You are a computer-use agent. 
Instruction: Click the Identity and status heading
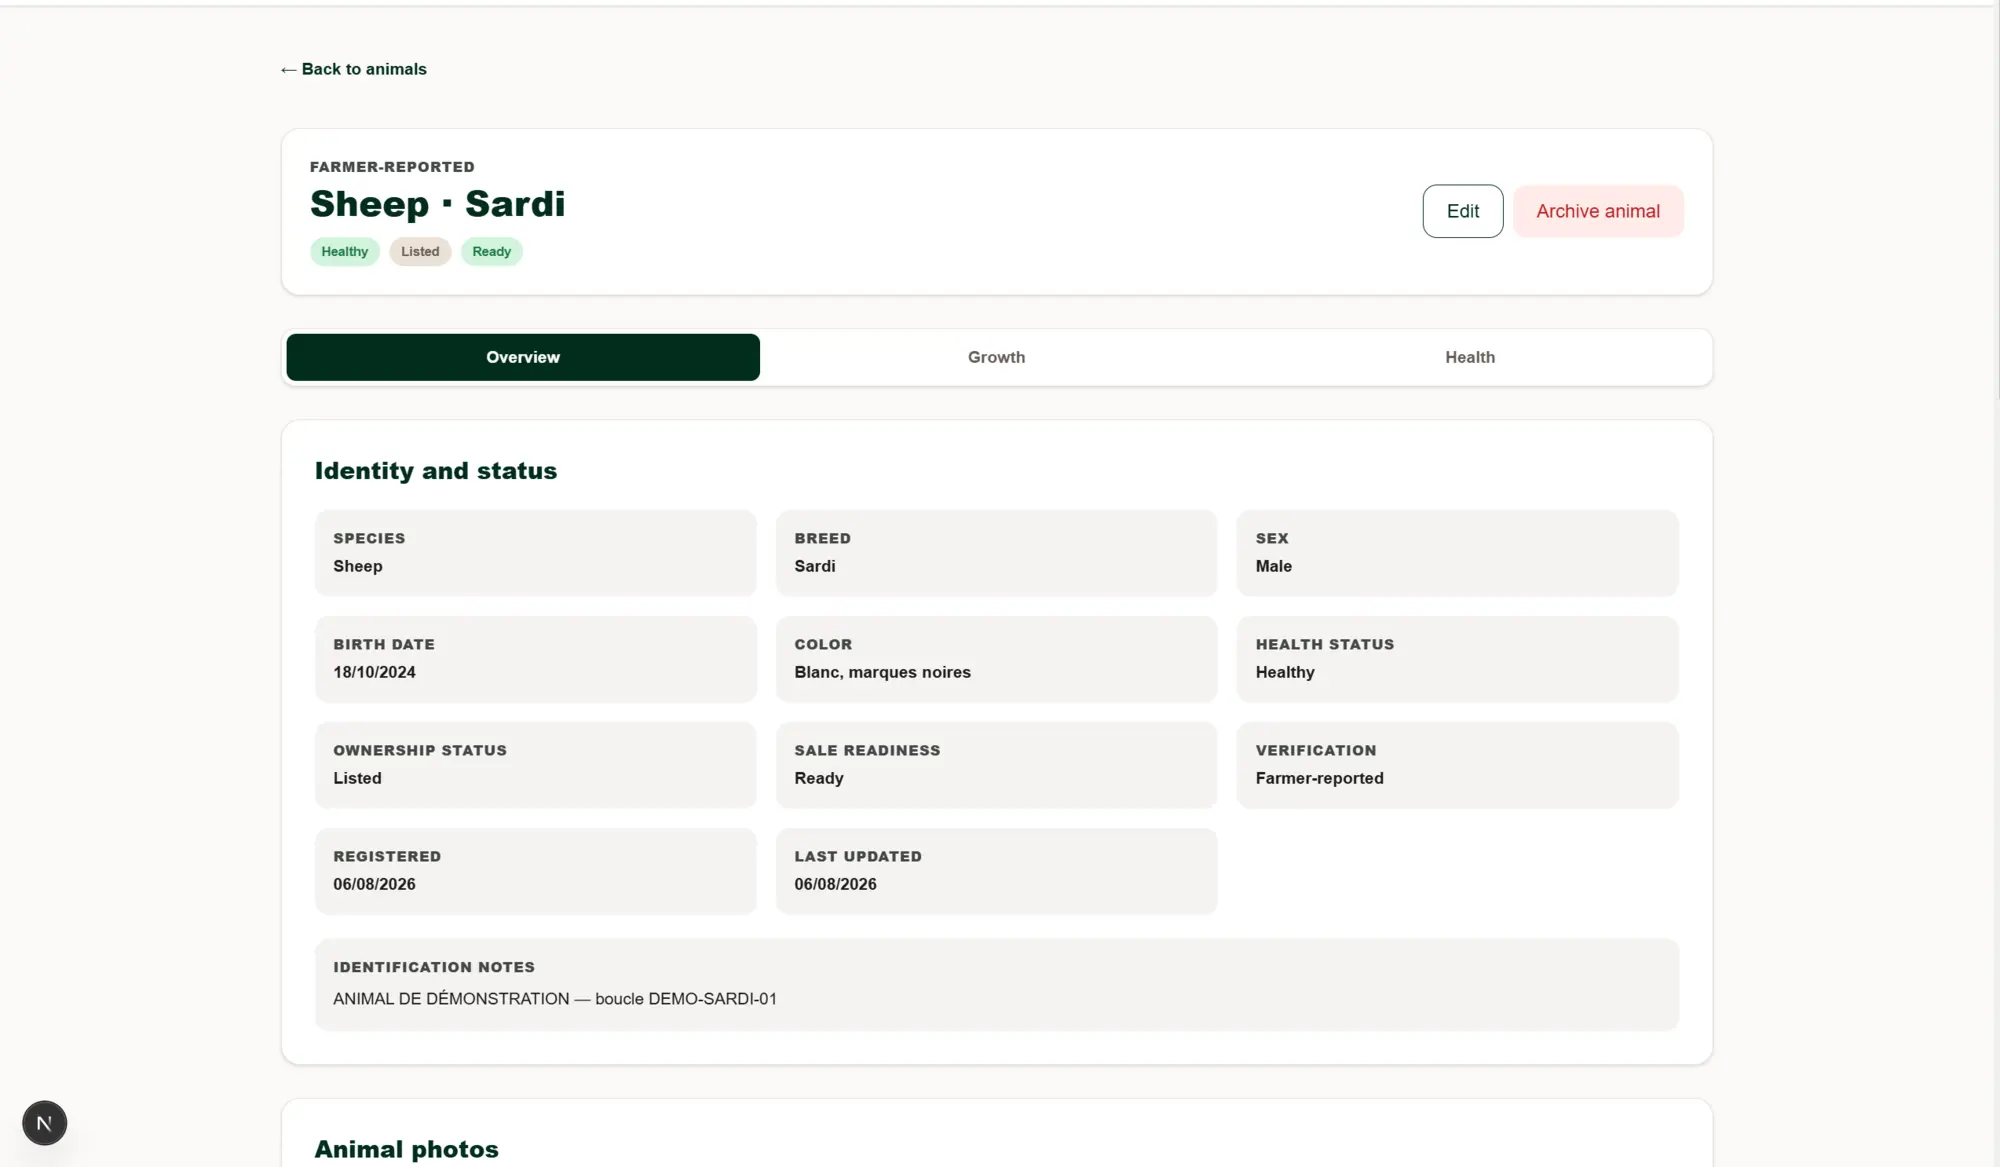tap(436, 470)
